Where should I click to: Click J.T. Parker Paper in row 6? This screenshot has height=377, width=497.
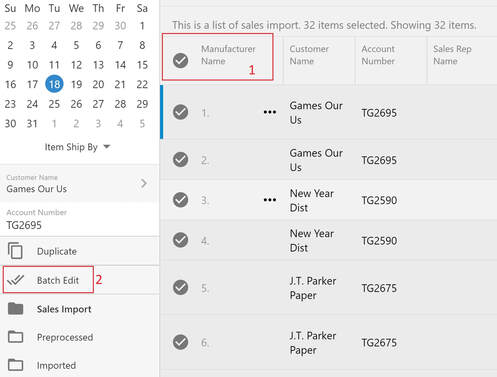pyautogui.click(x=313, y=343)
